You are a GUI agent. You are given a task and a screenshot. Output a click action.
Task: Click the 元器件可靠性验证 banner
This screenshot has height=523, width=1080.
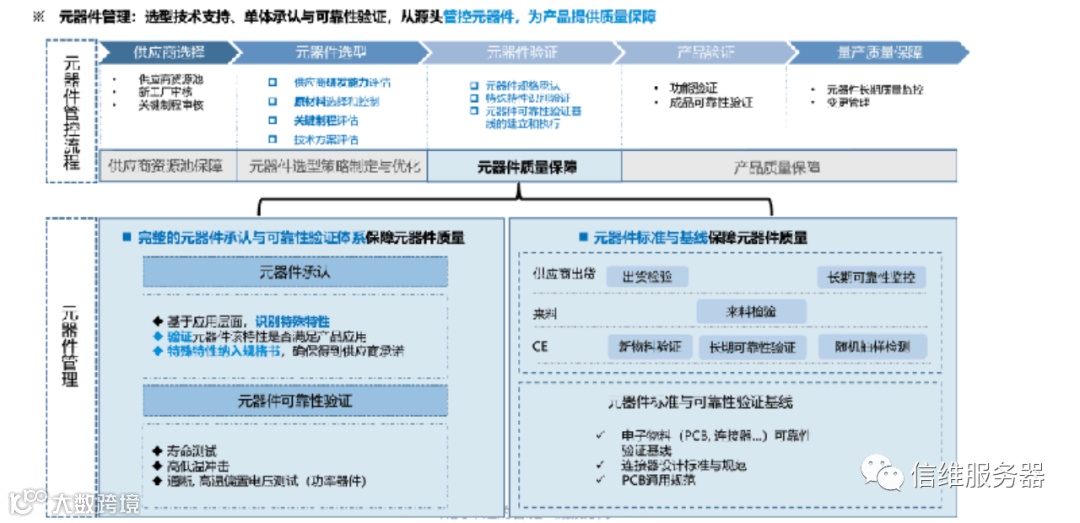[x=295, y=400]
